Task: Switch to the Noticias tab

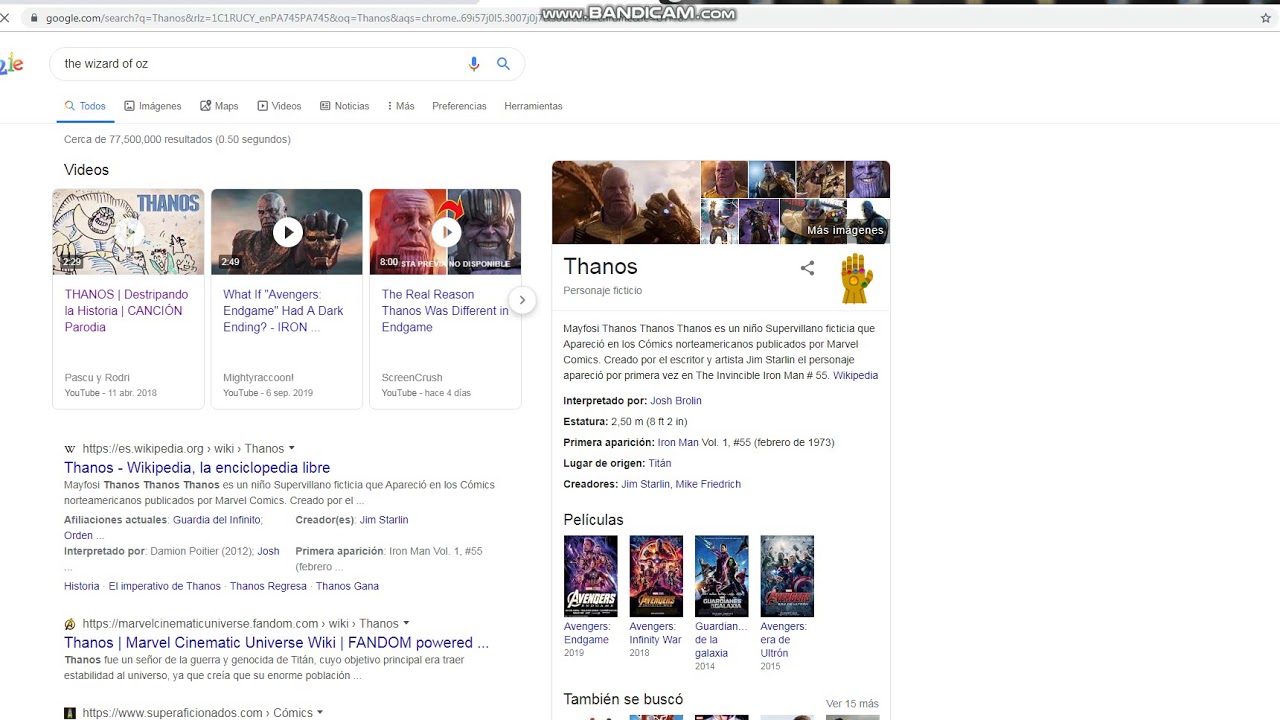Action: point(344,106)
